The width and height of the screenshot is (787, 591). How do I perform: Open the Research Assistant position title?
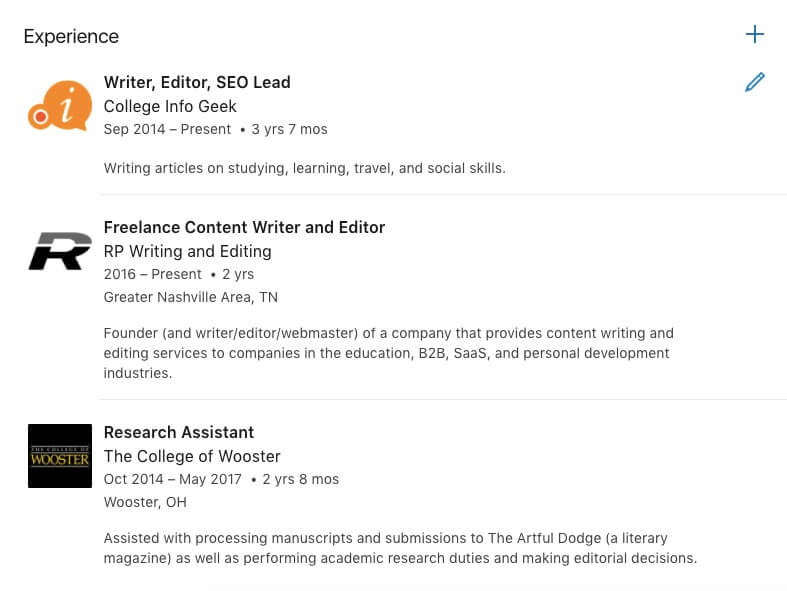(x=179, y=432)
